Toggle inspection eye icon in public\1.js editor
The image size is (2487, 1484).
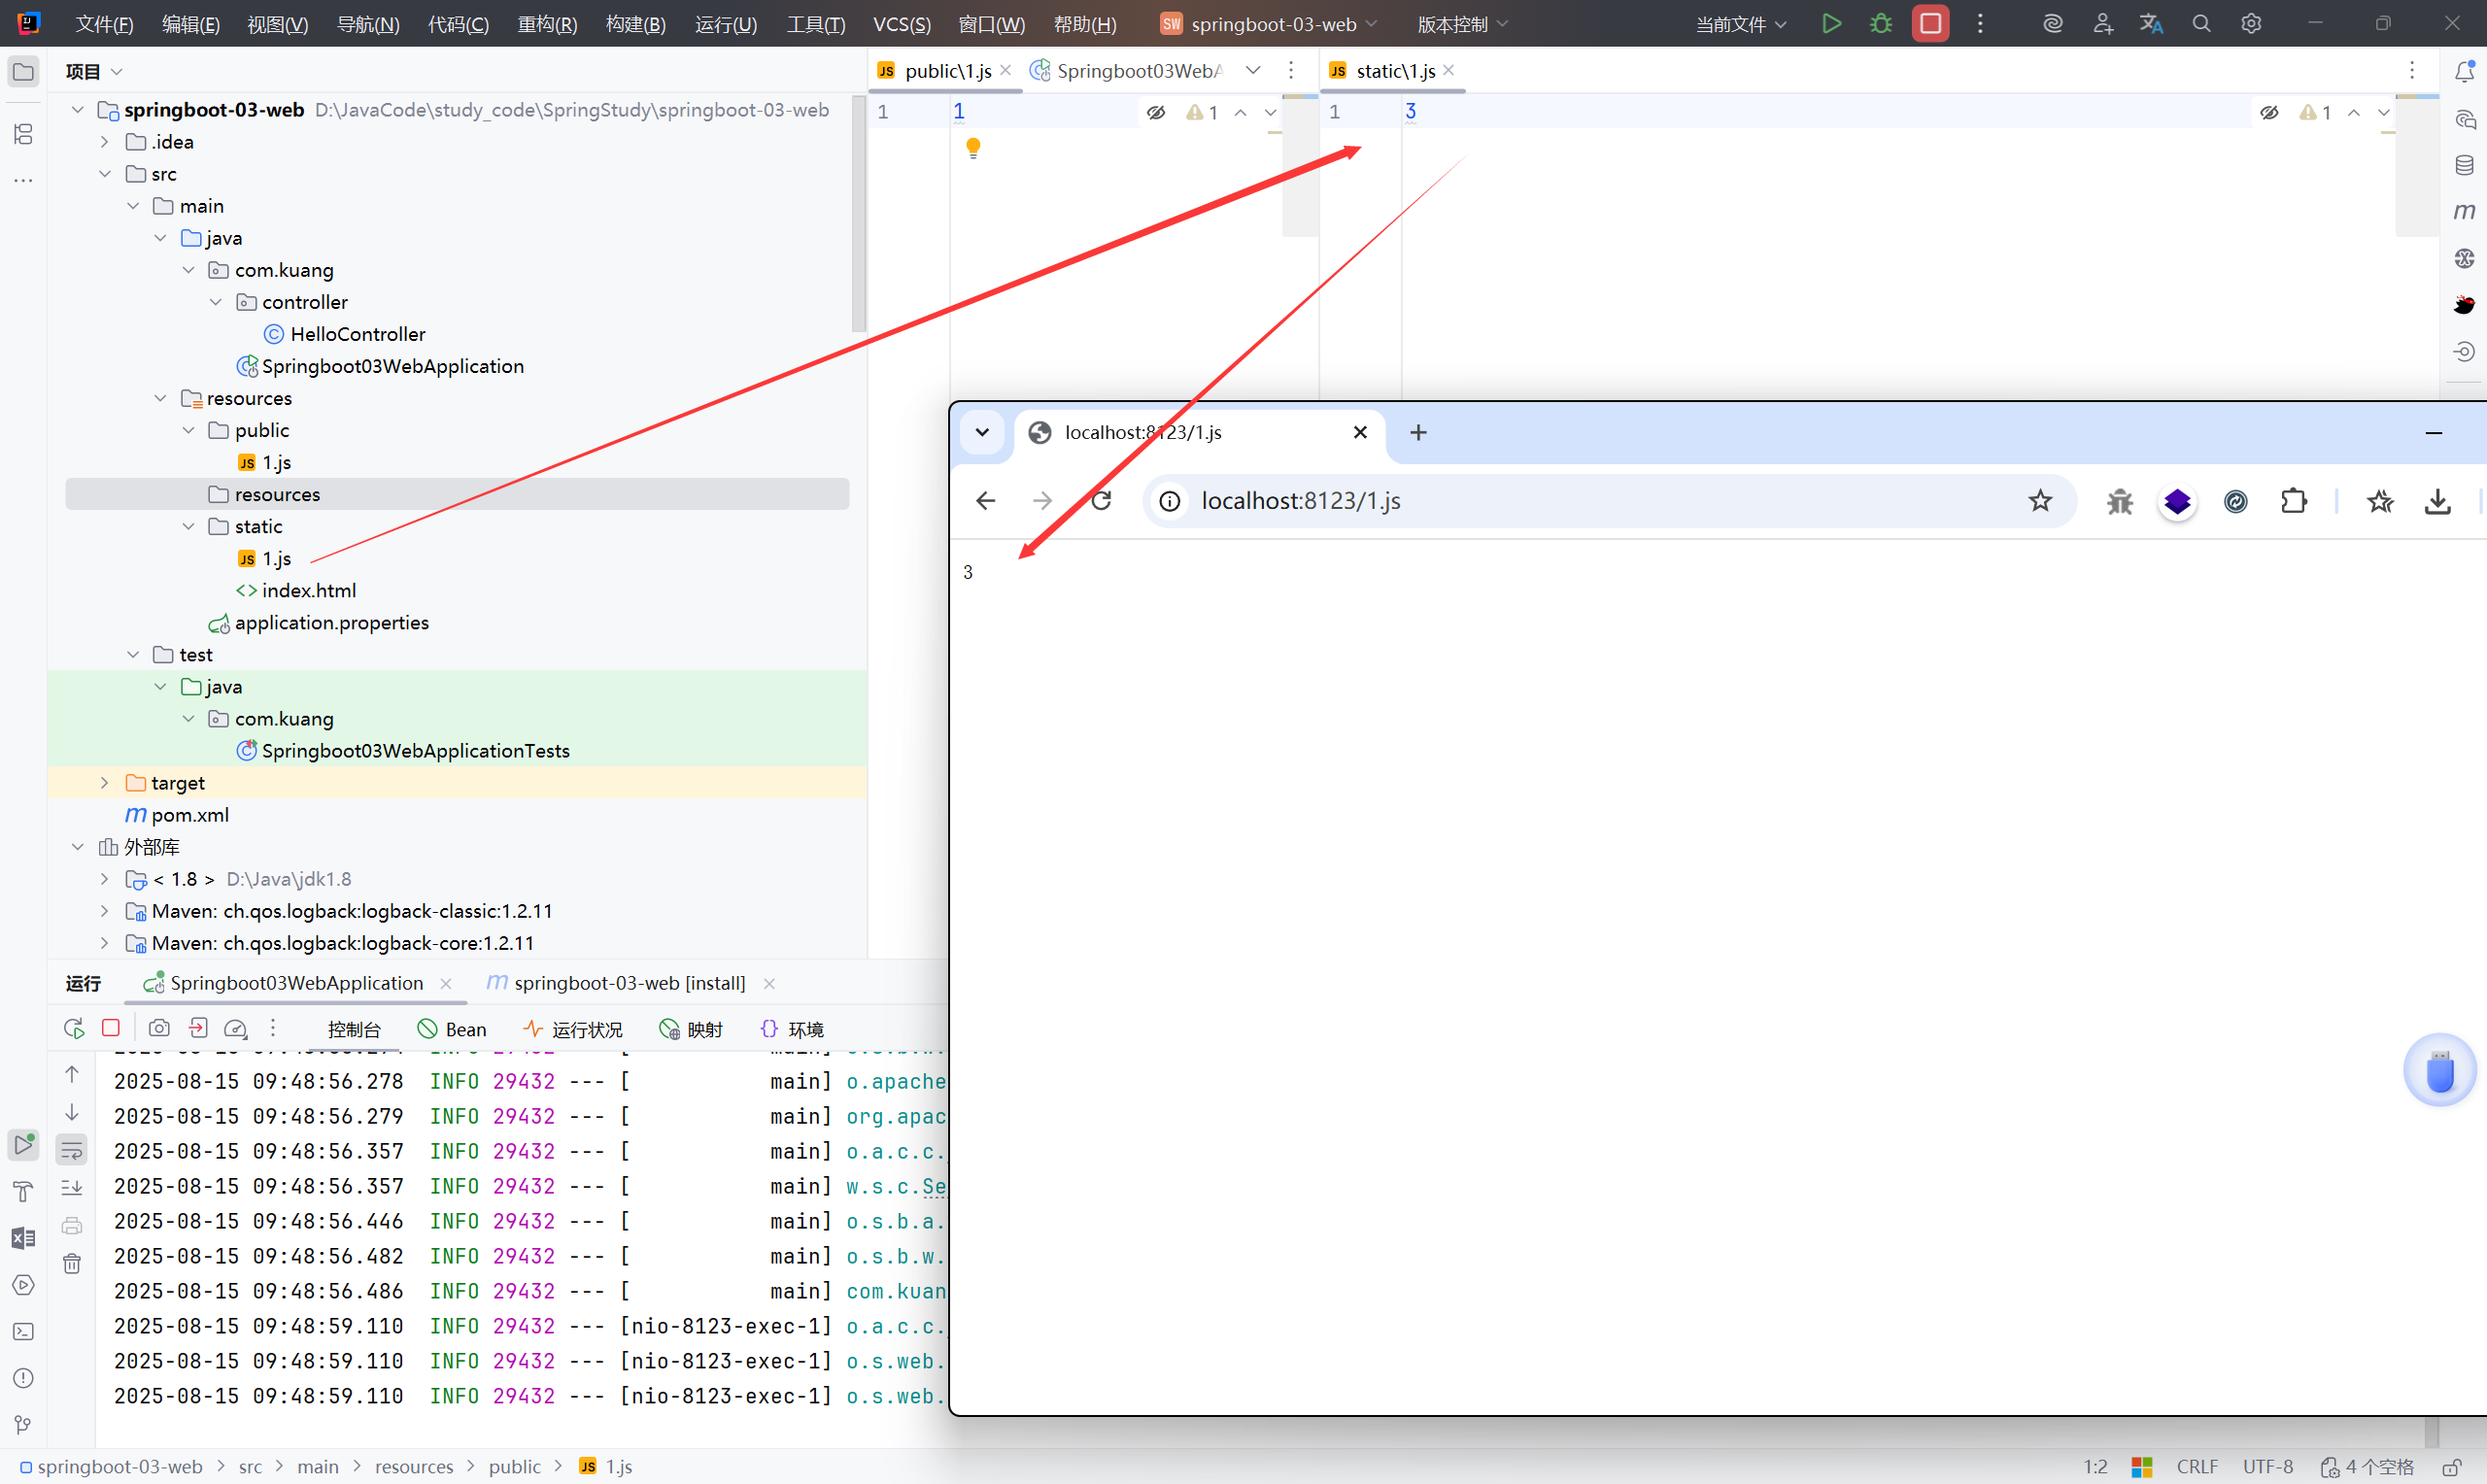coord(1156,112)
